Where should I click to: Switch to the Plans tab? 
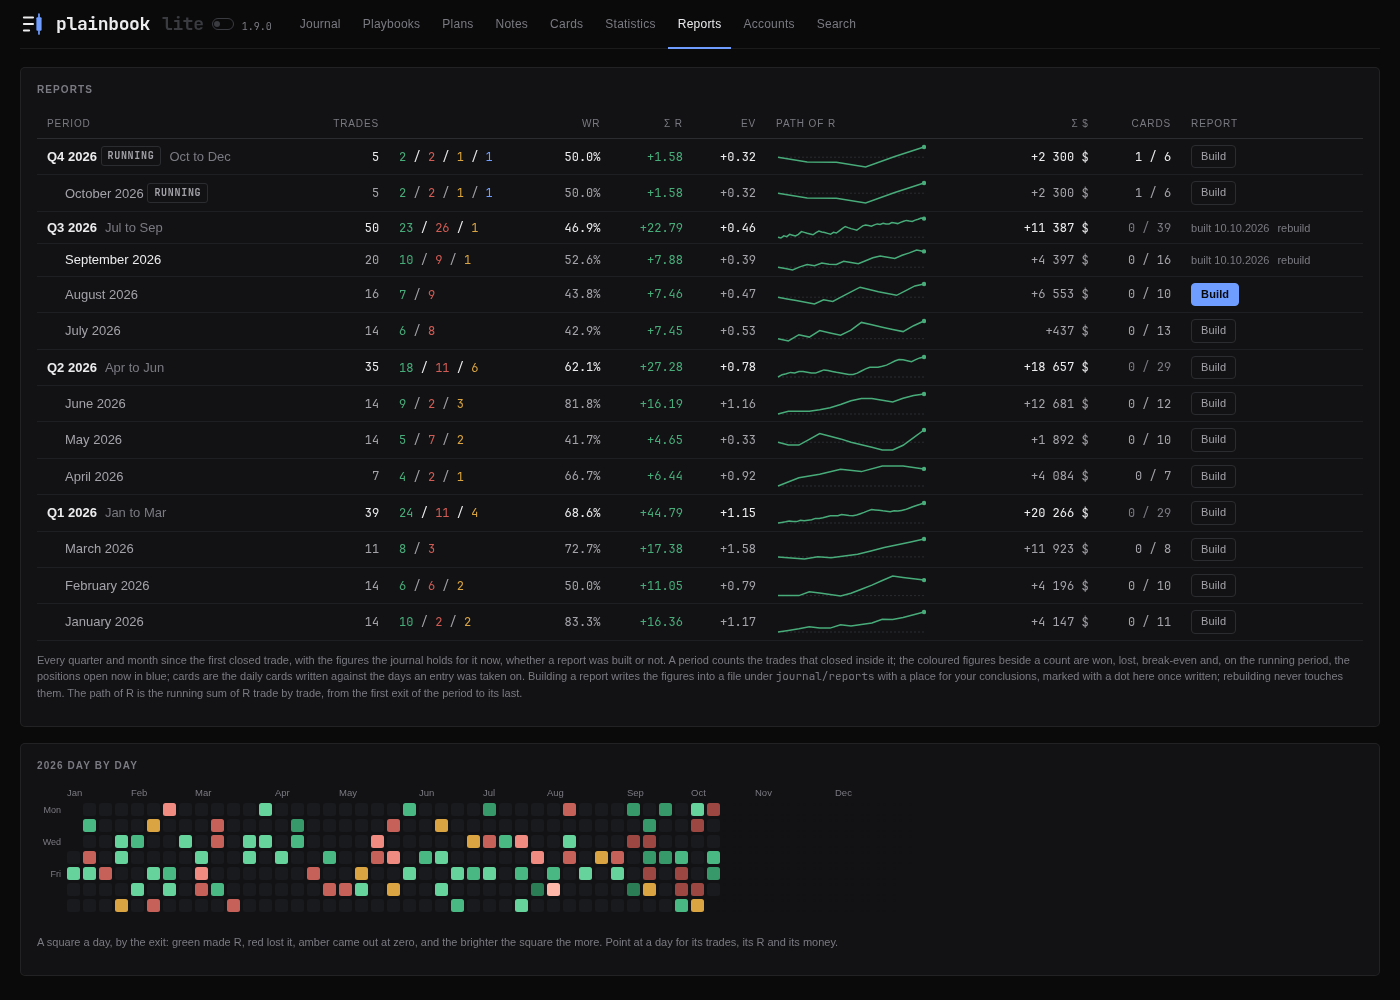[458, 24]
